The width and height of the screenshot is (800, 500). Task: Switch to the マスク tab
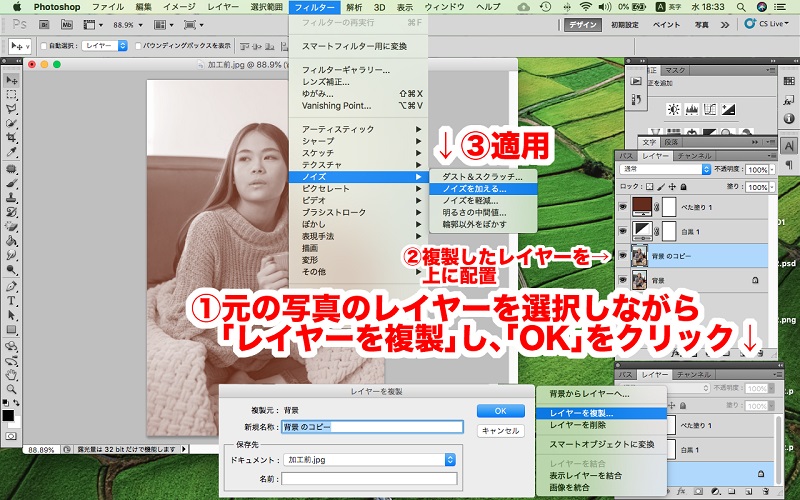675,70
